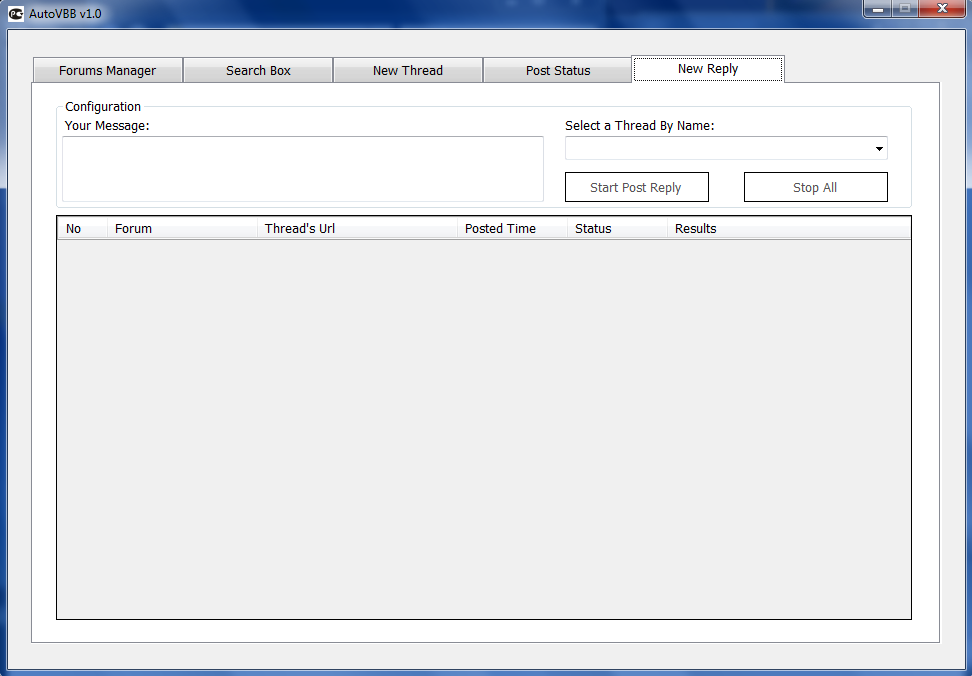Select the Post Status tab
The image size is (972, 676).
558,71
